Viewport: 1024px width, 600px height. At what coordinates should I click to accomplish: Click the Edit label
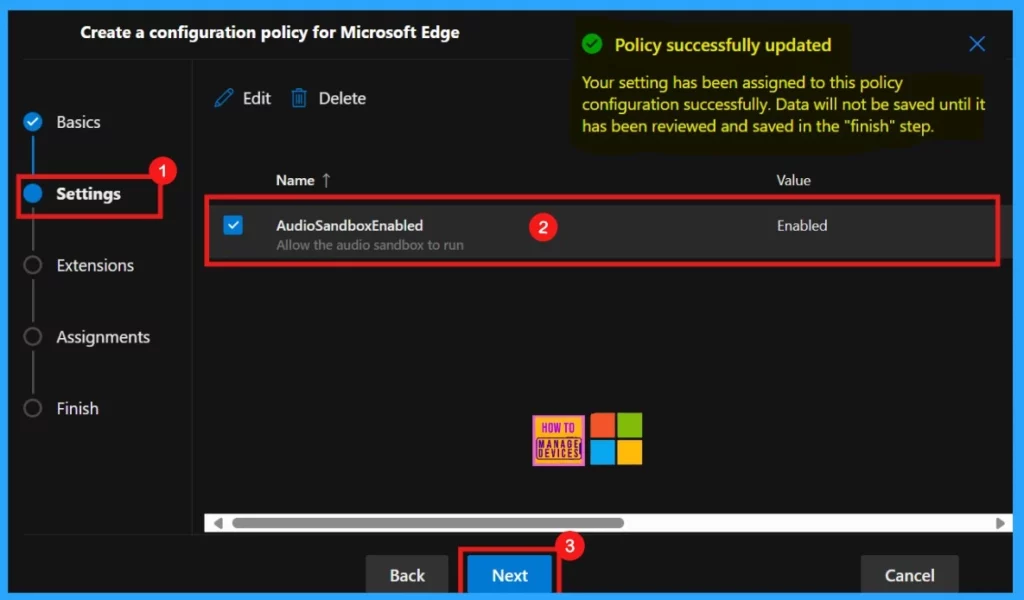click(x=257, y=99)
